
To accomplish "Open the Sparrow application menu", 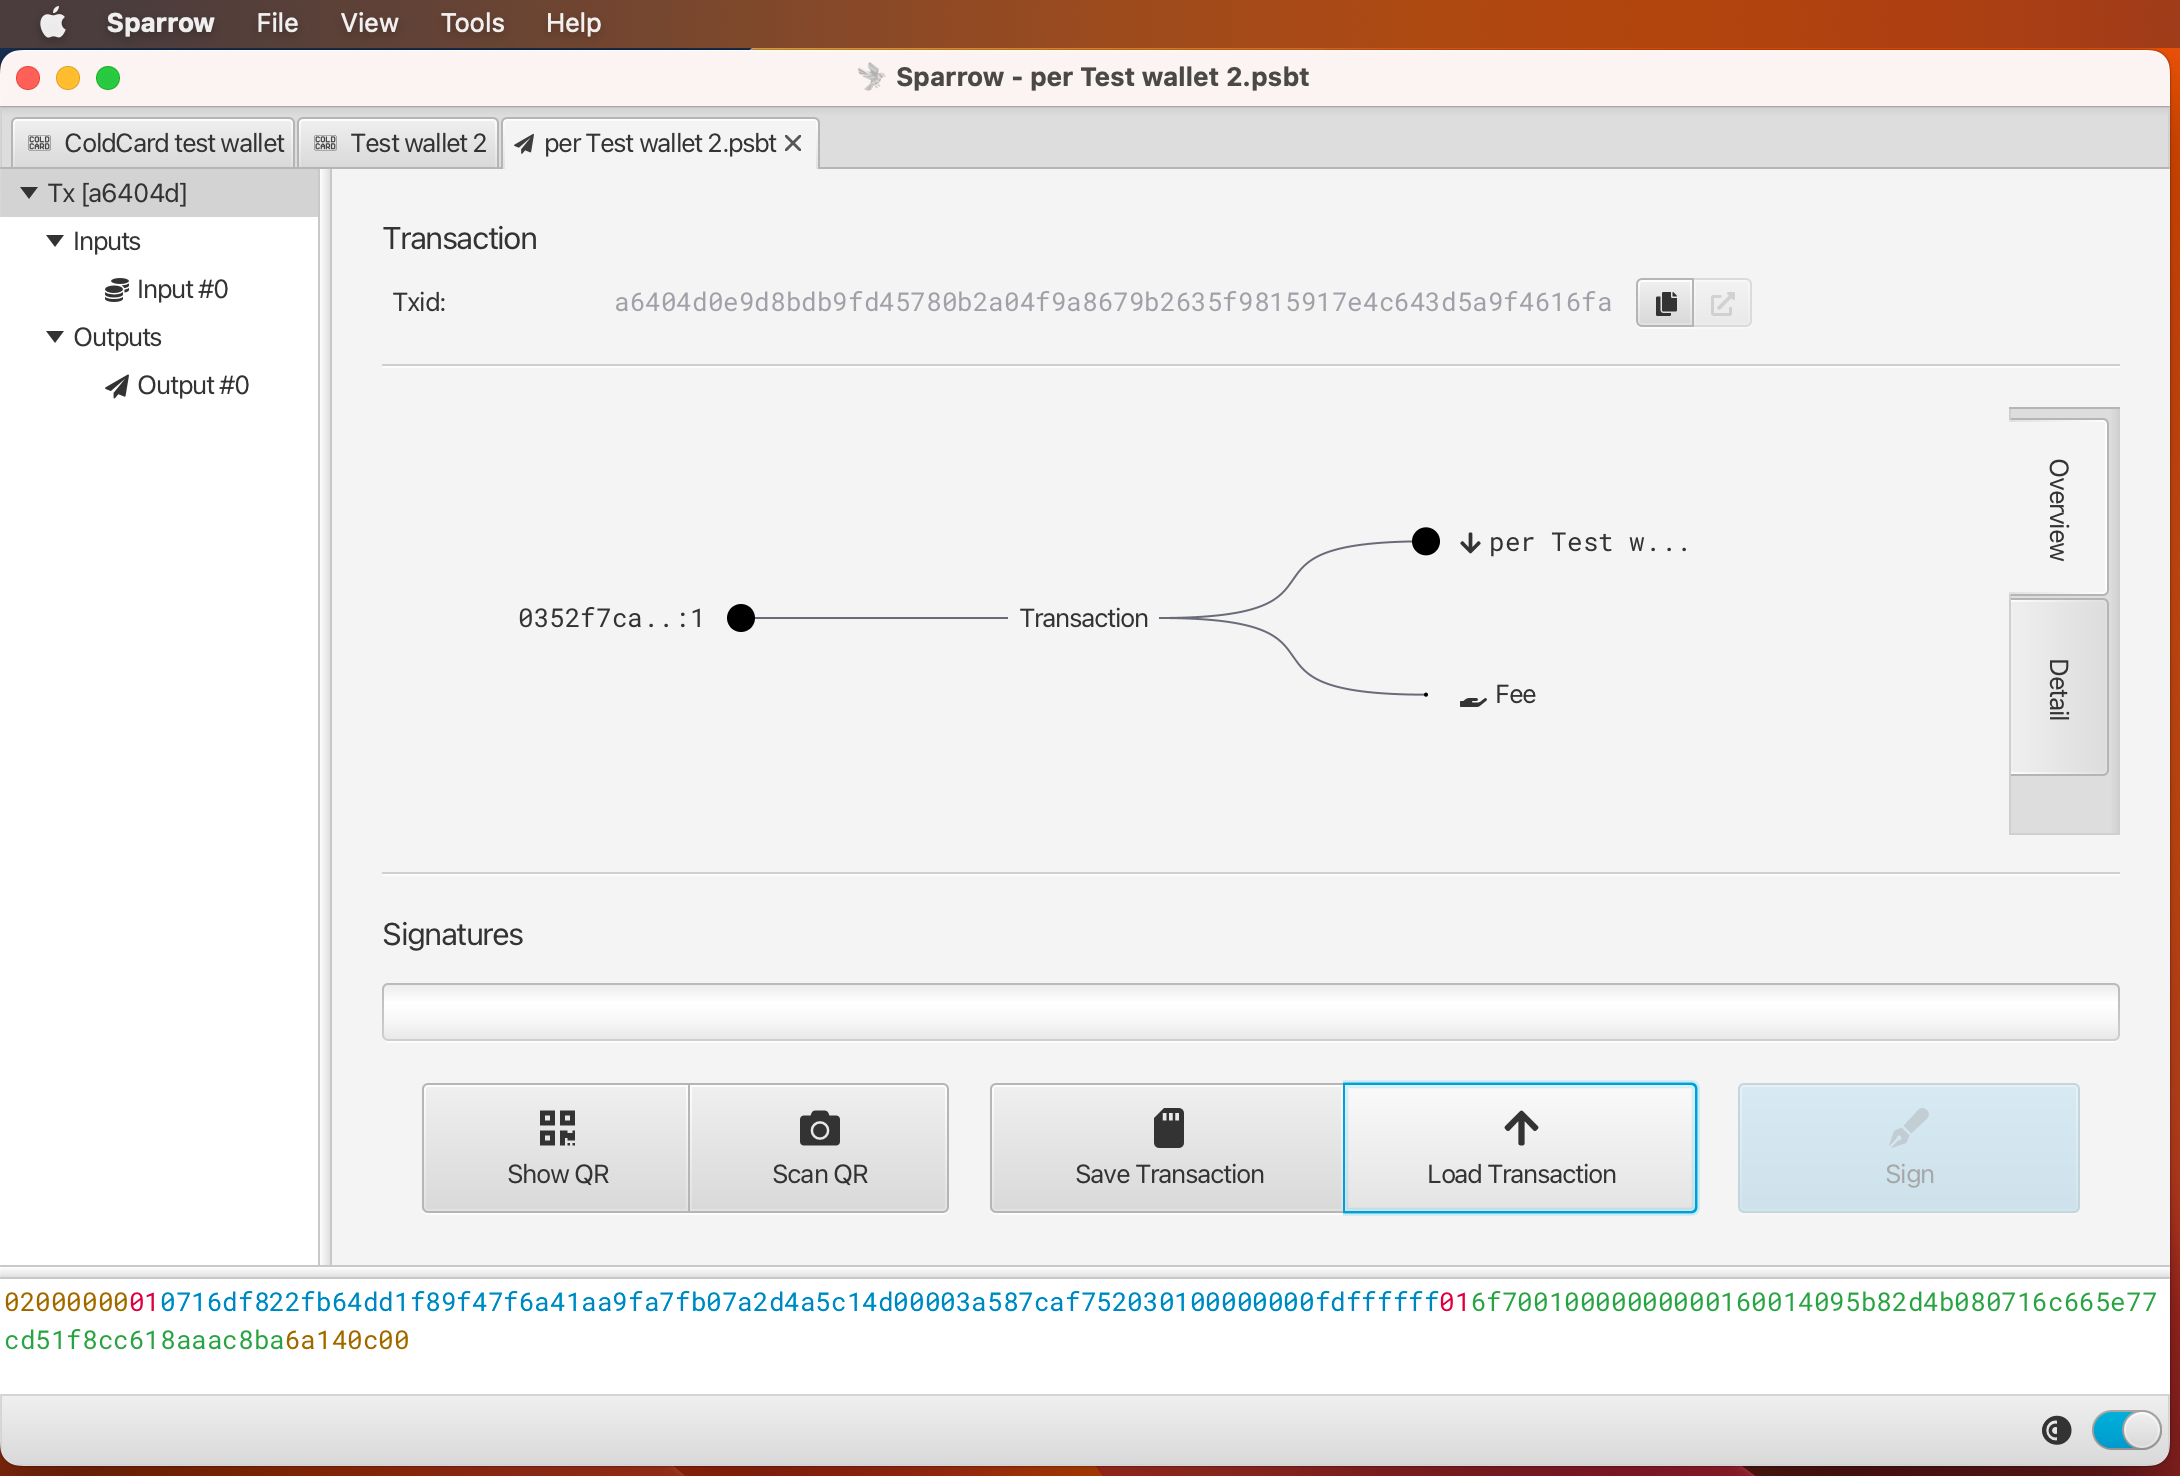I will tap(160, 23).
